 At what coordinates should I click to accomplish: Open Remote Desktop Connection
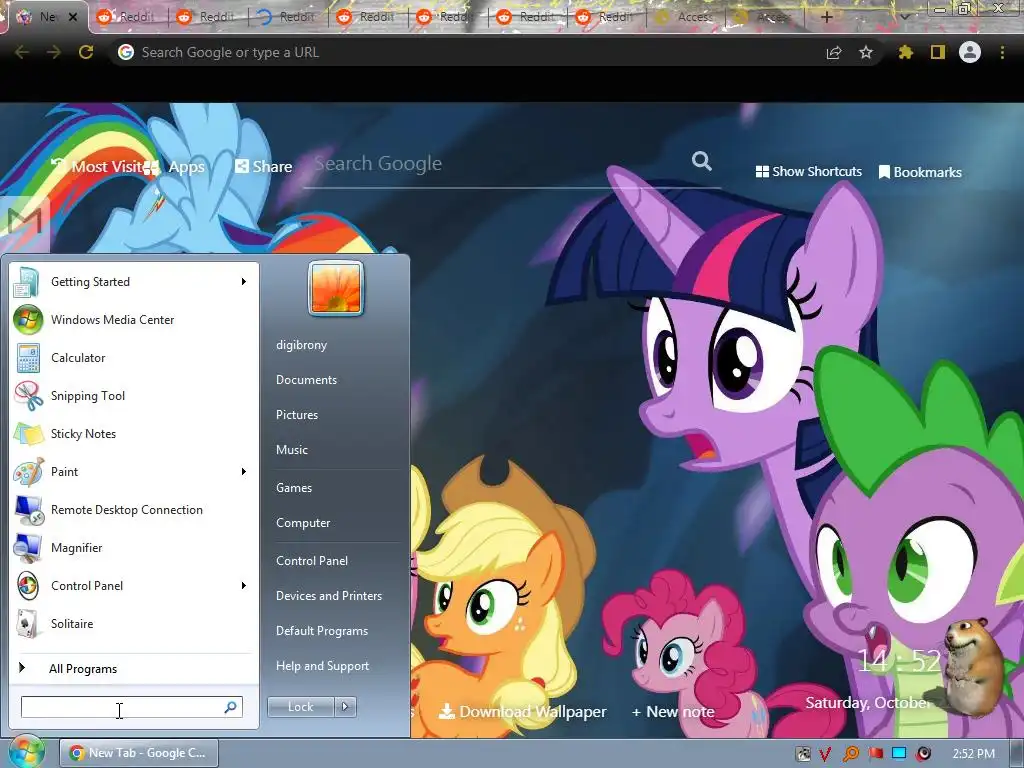134,510
